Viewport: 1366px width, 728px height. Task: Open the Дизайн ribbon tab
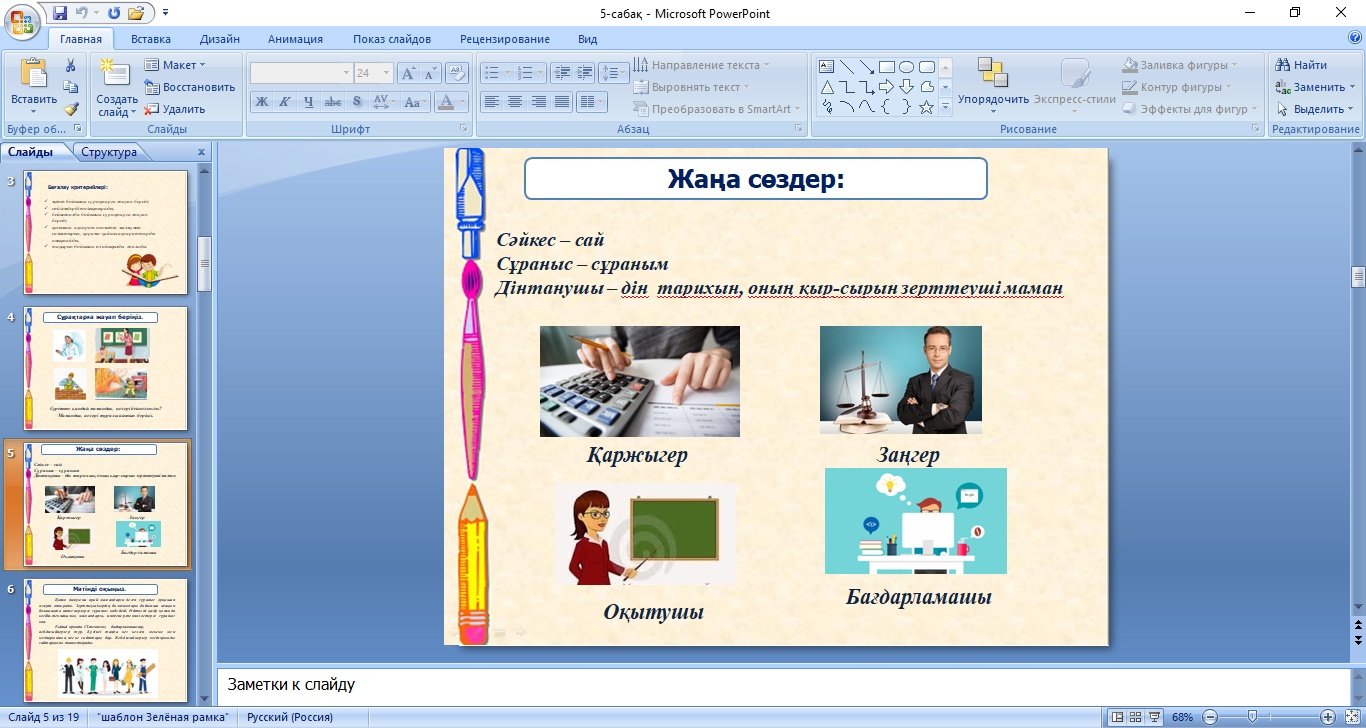click(219, 39)
